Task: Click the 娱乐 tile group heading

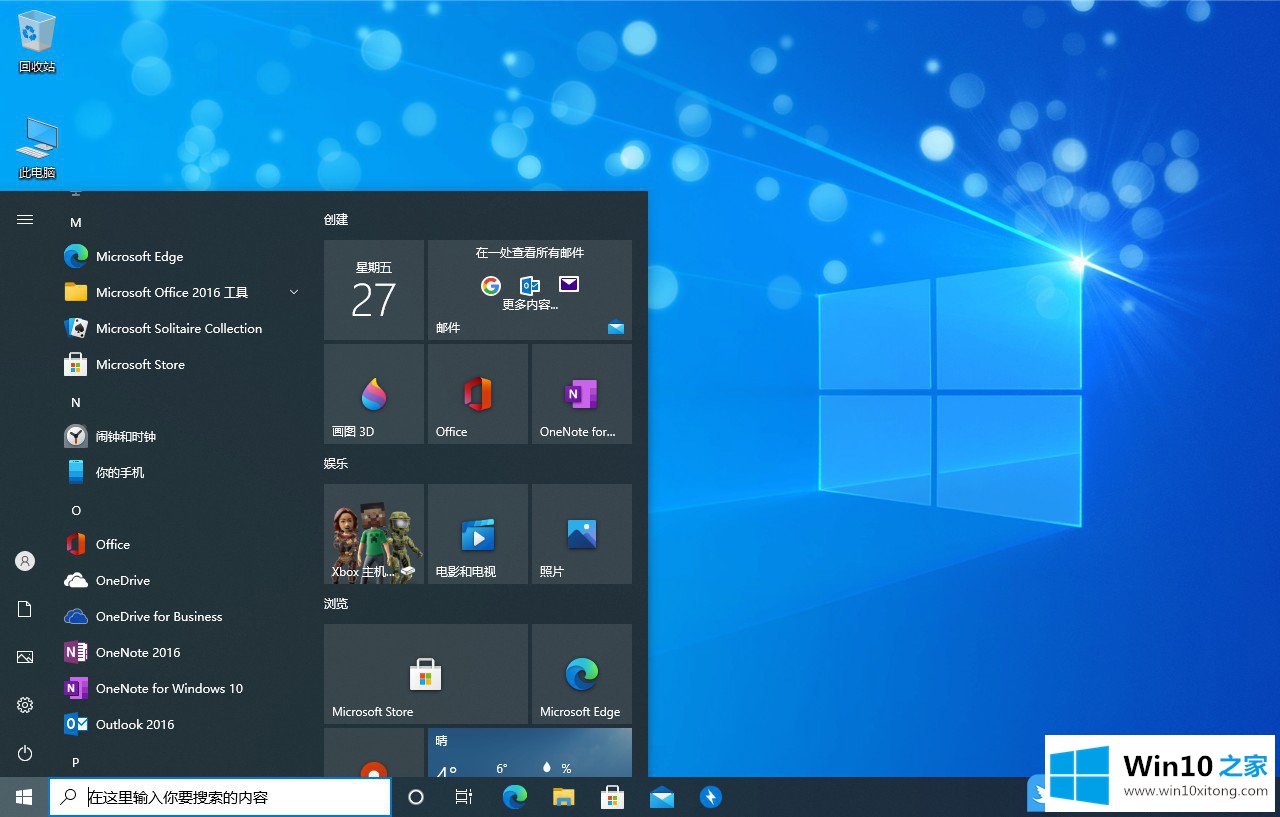Action: pyautogui.click(x=336, y=463)
